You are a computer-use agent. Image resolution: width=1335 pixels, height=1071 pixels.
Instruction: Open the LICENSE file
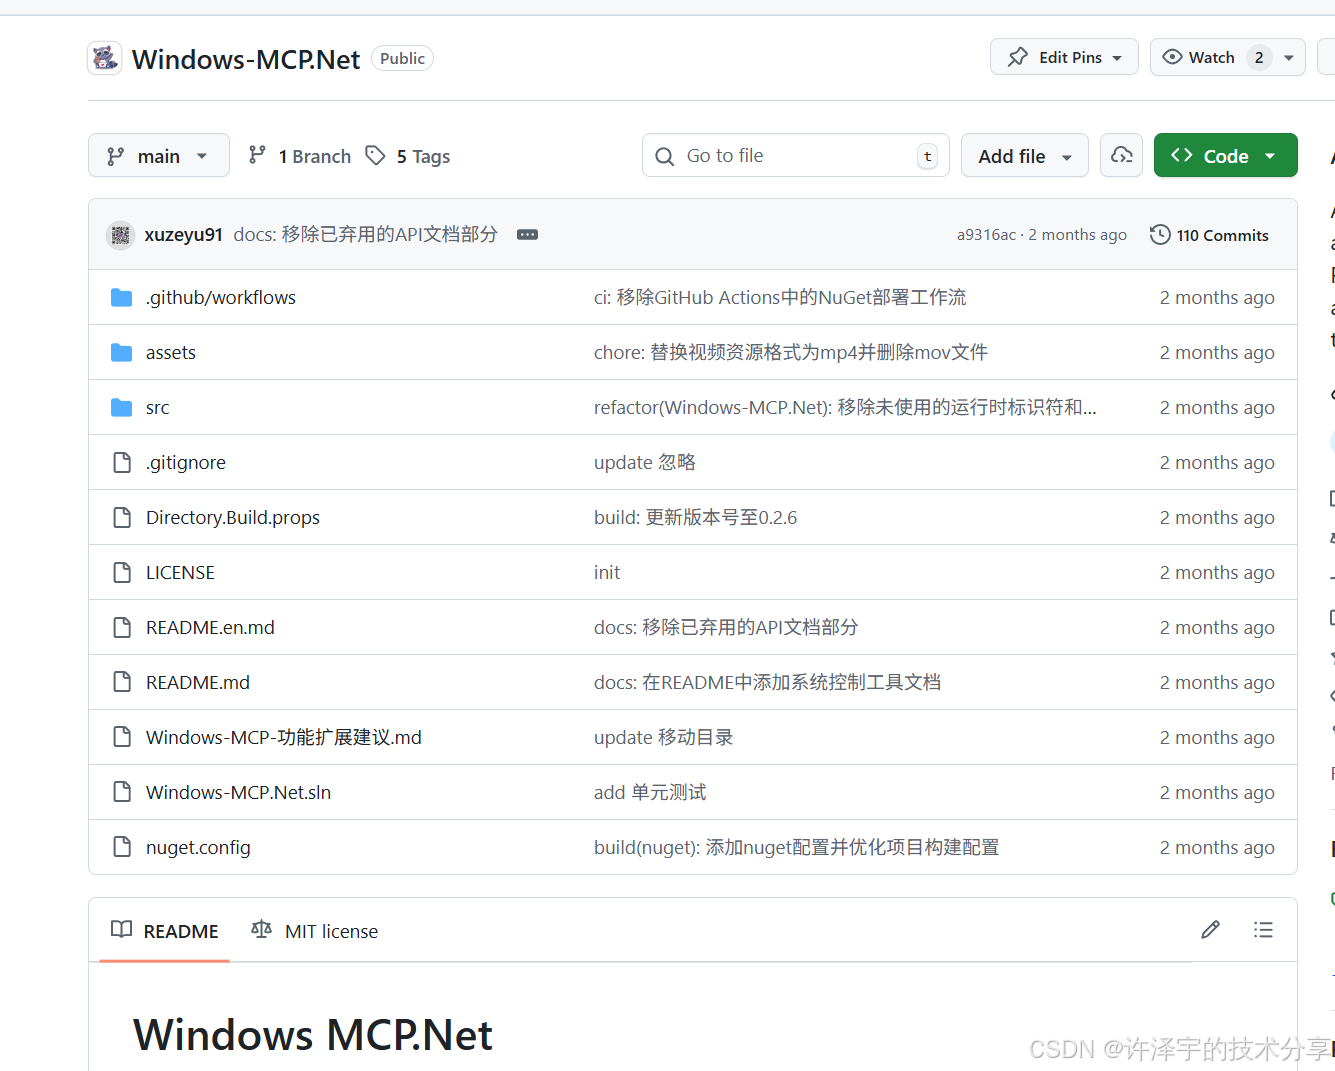point(180,572)
